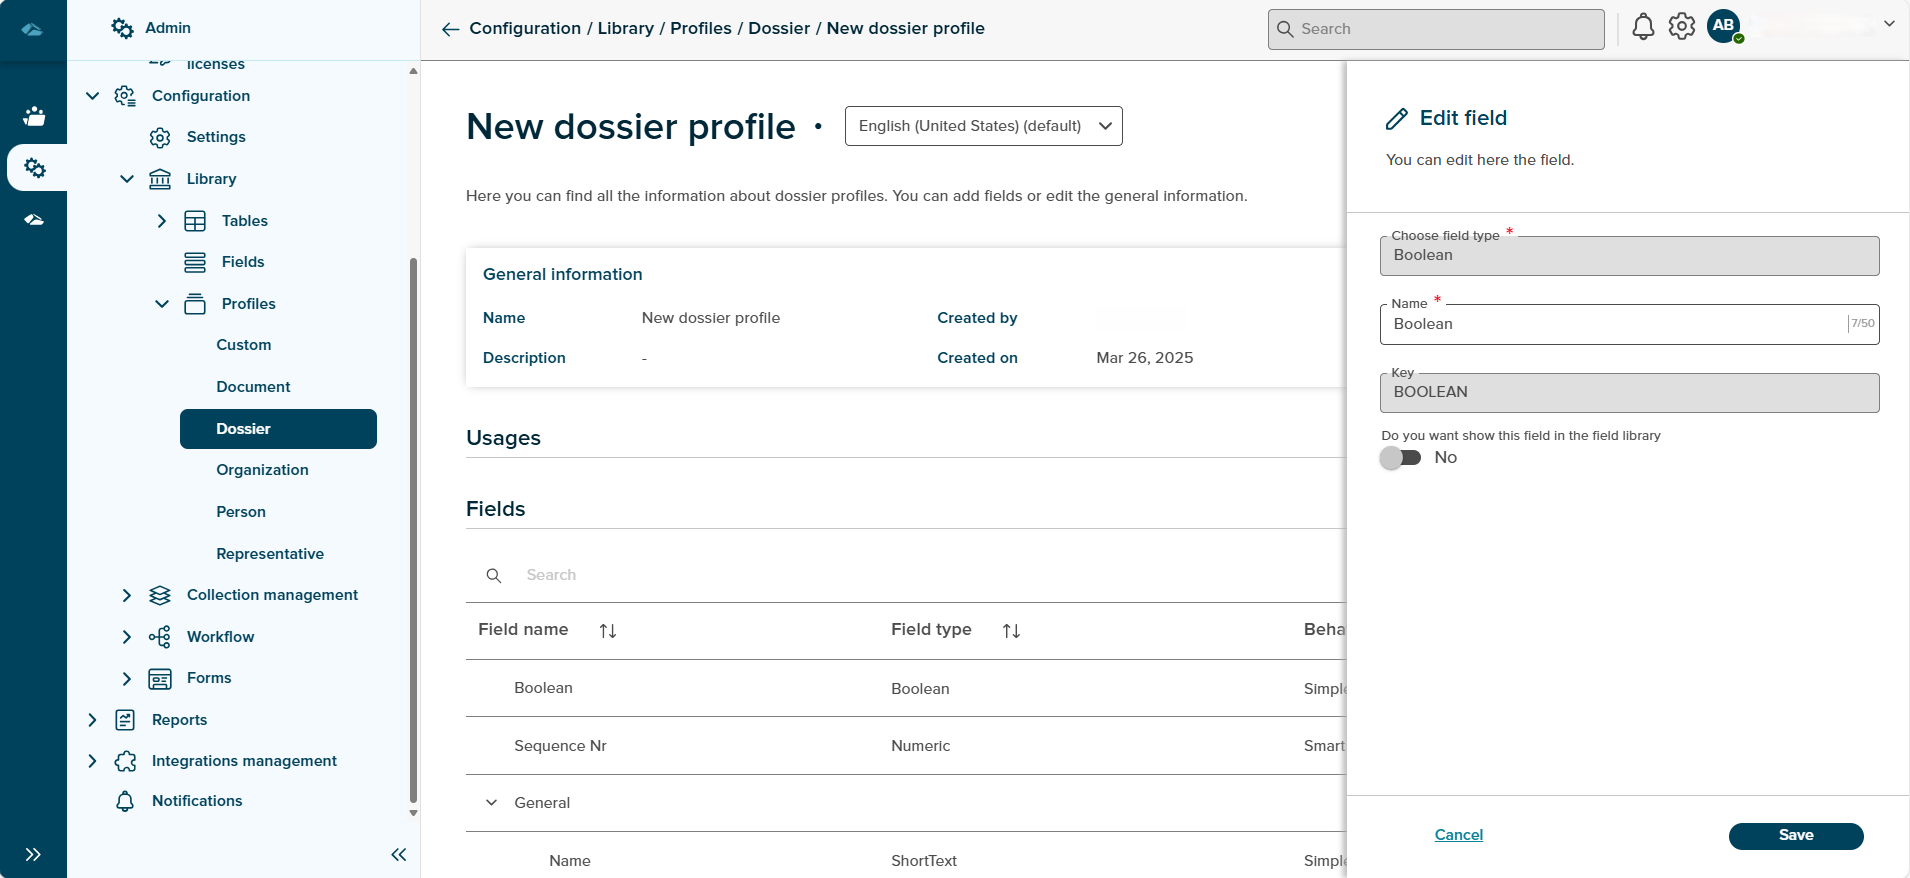
Task: Collapse the Profiles tree node
Action: (162, 304)
